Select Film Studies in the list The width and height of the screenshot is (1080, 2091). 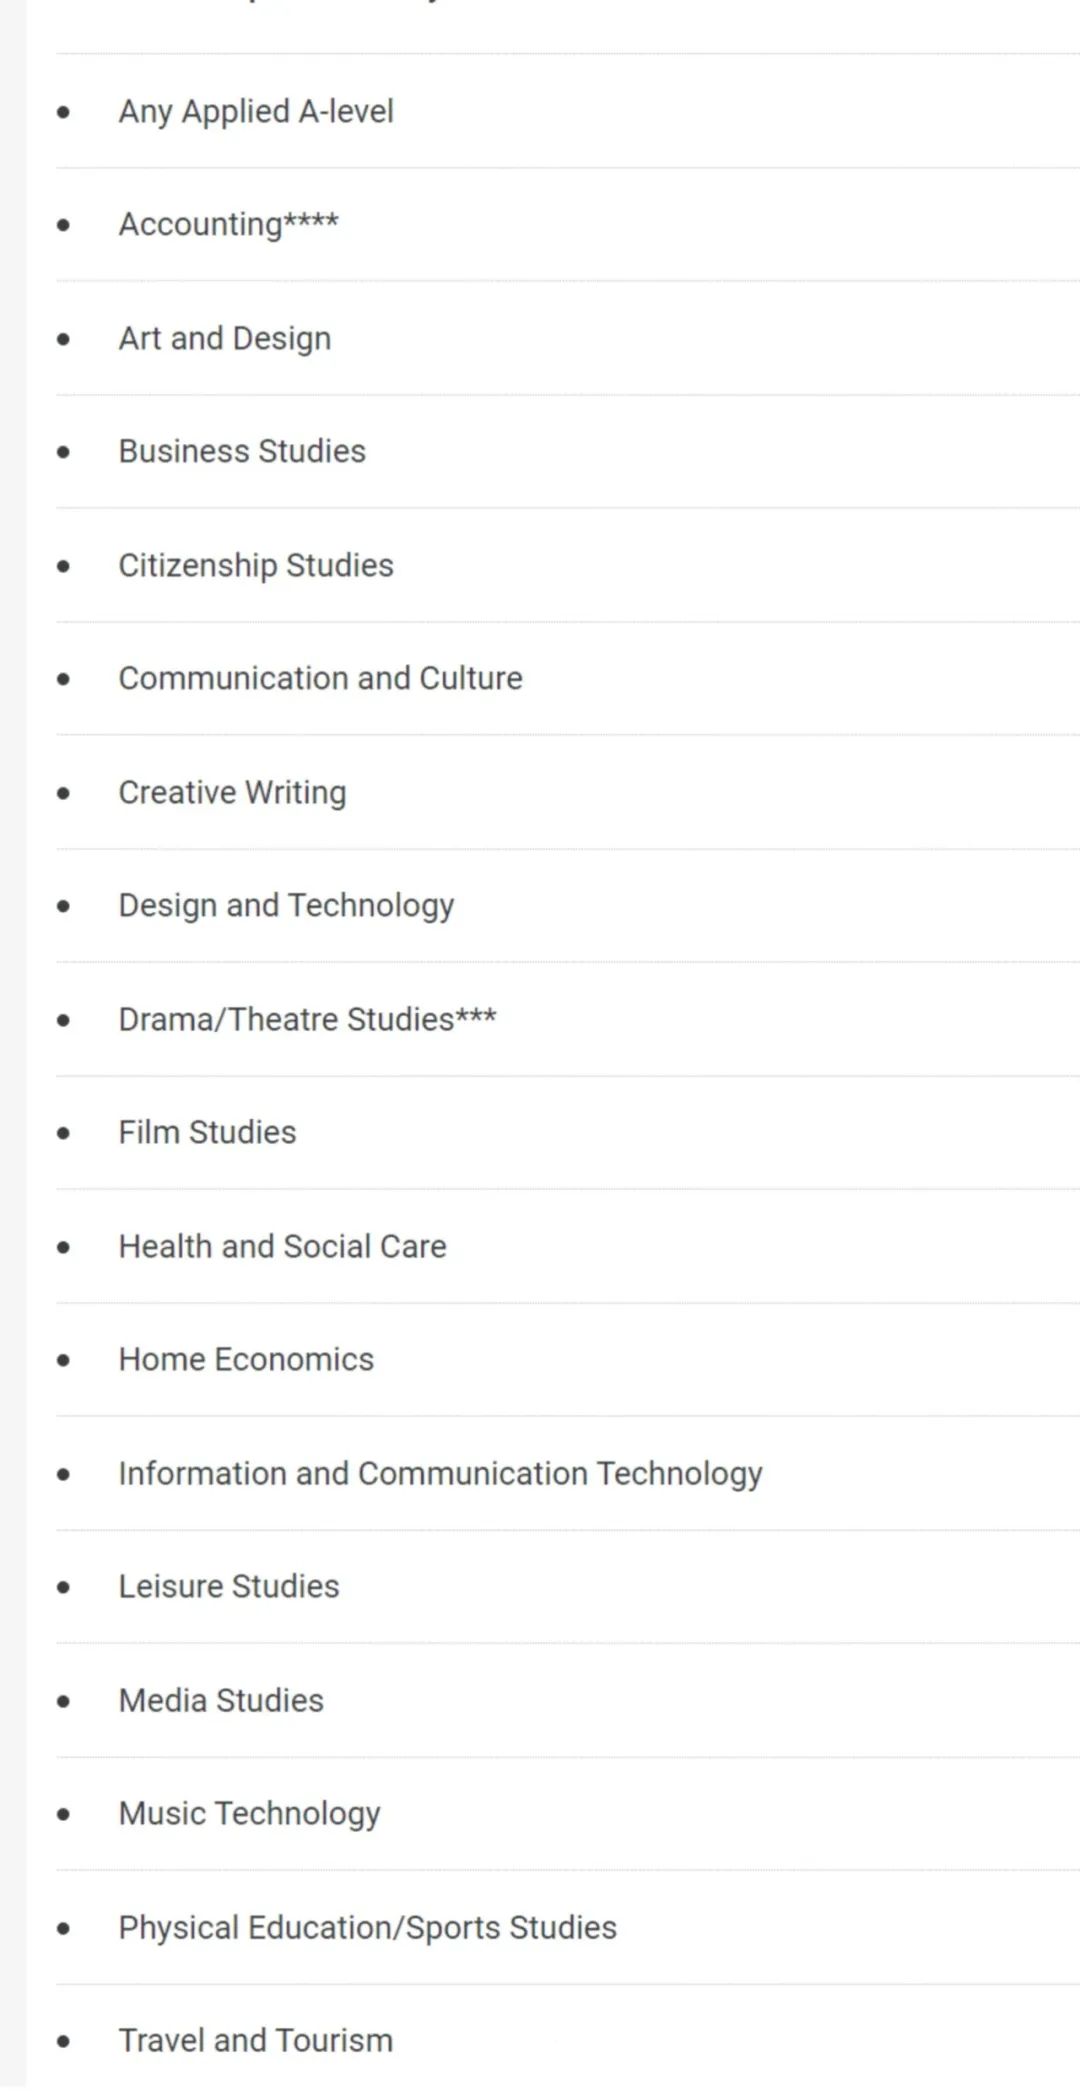click(x=208, y=1132)
